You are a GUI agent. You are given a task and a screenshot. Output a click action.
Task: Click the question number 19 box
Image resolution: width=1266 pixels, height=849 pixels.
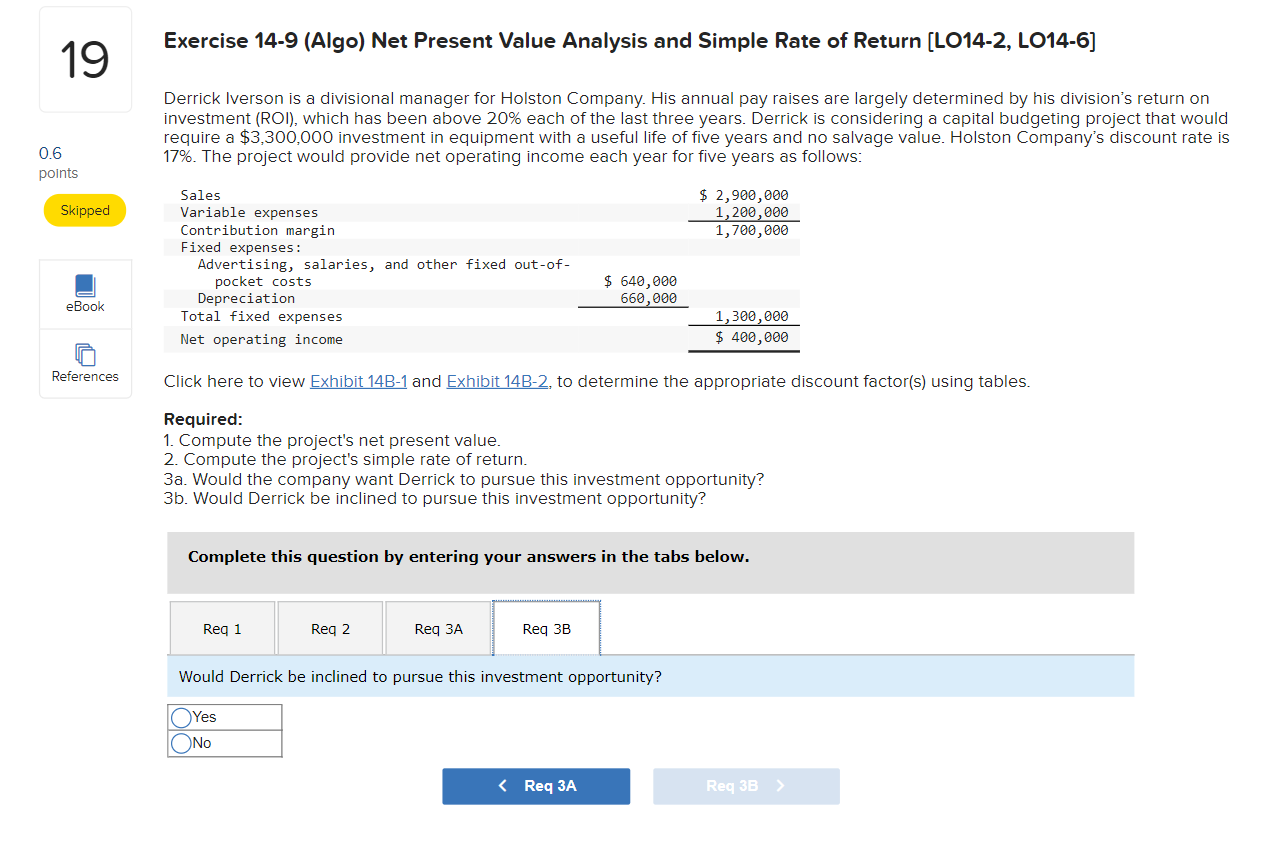pos(85,59)
